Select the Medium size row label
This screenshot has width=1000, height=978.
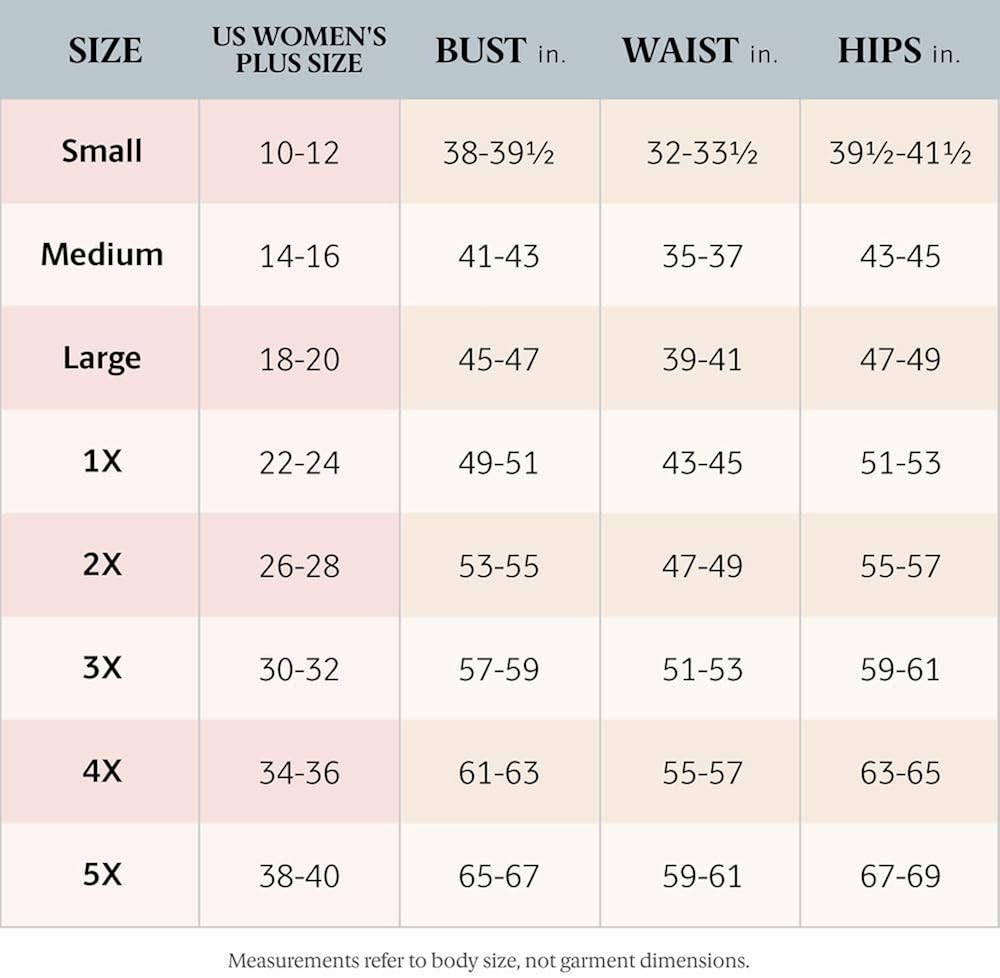coord(102,254)
